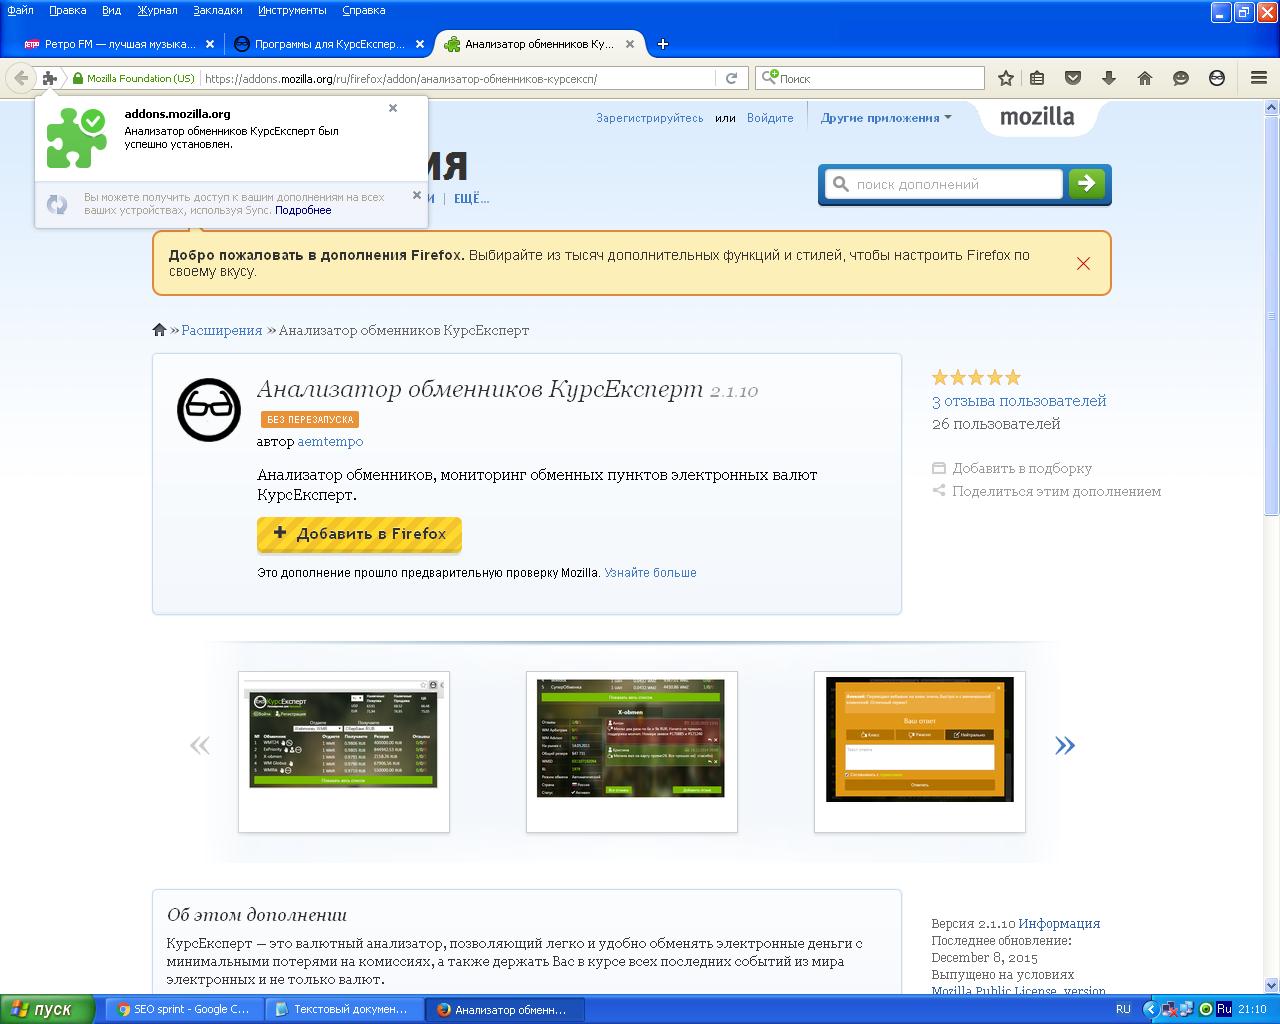Open the Зарегистрируйтесь link
The image size is (1280, 1024).
[650, 118]
